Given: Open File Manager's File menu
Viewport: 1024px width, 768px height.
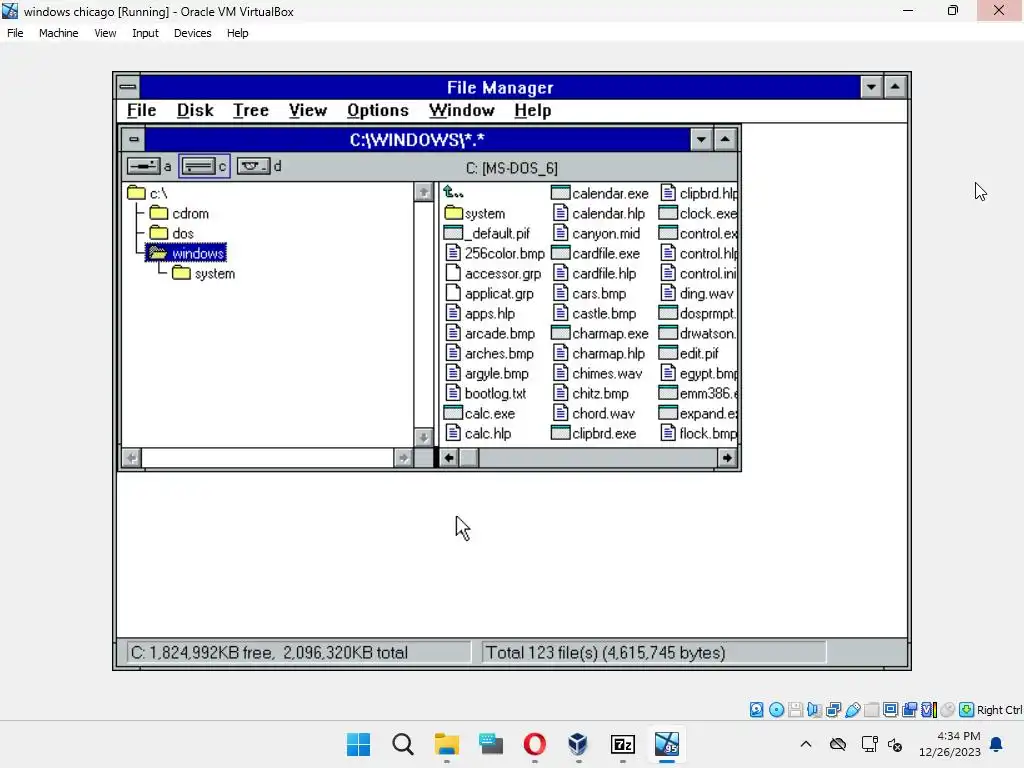Looking at the screenshot, I should click(x=142, y=110).
